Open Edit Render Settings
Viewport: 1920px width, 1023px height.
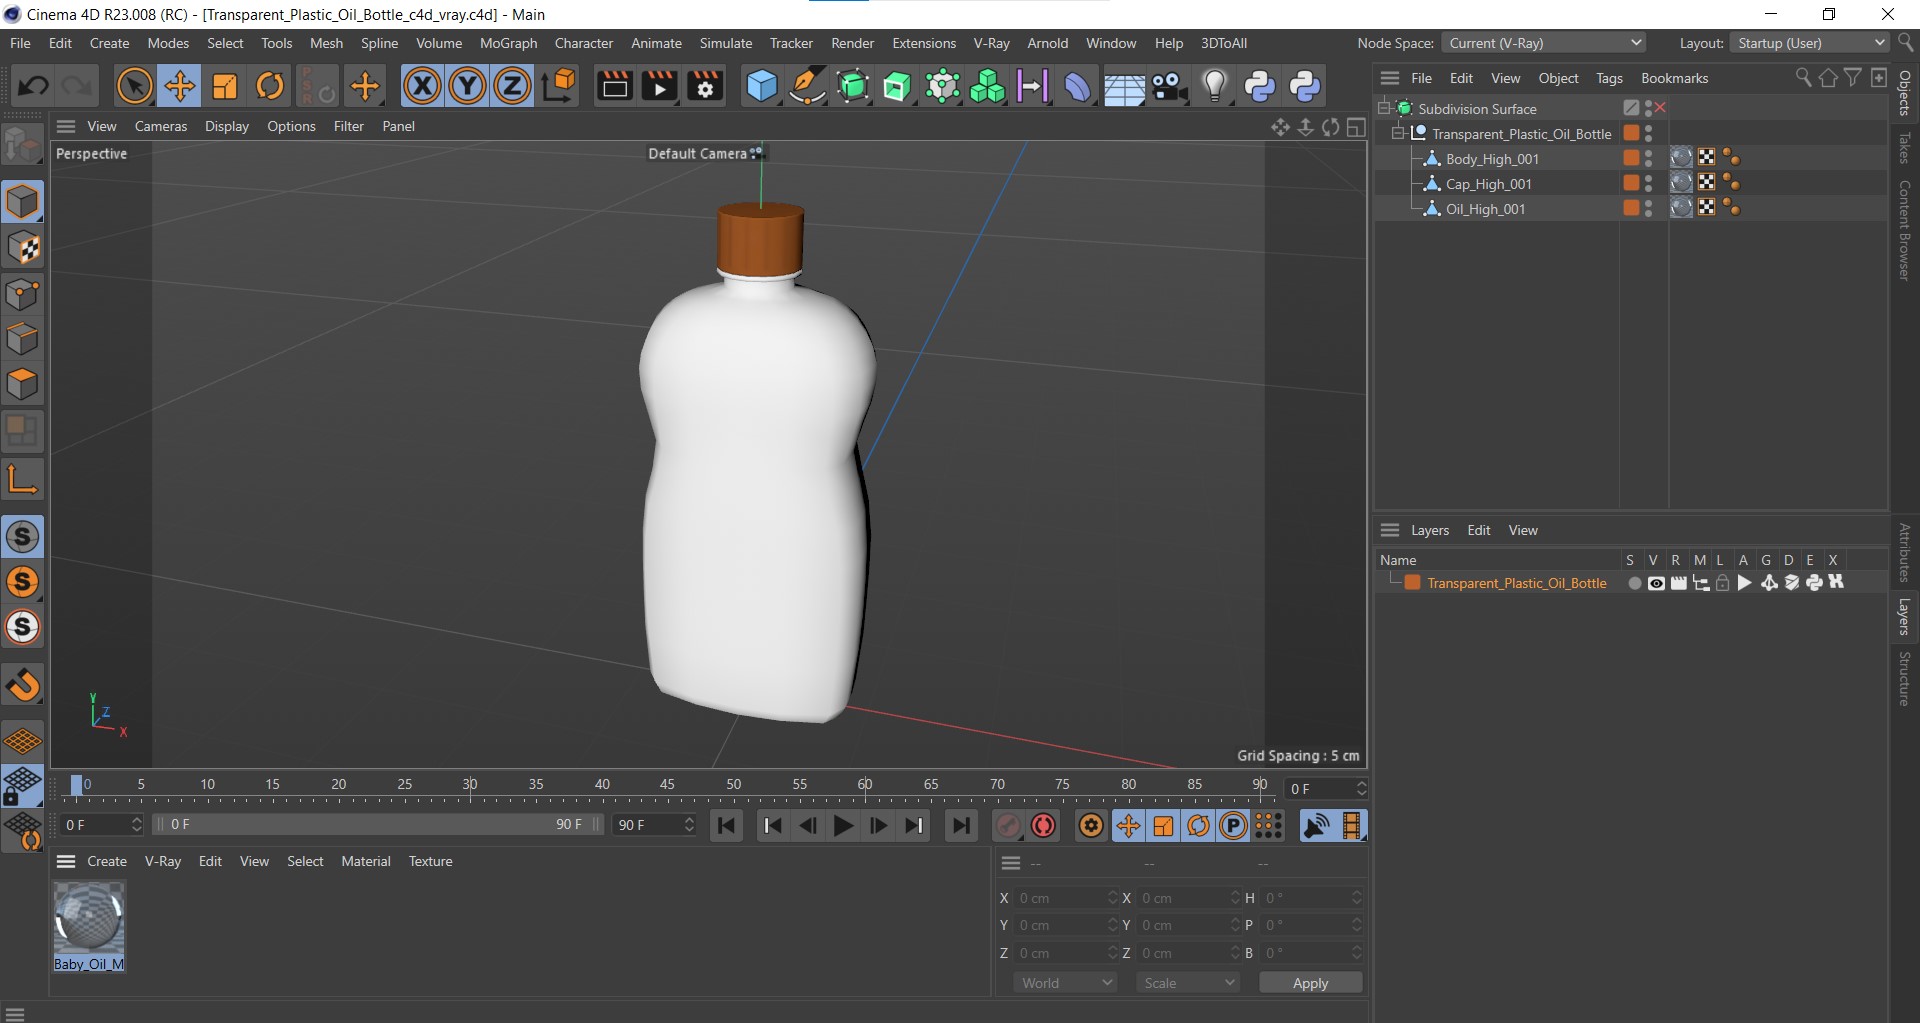[705, 87]
